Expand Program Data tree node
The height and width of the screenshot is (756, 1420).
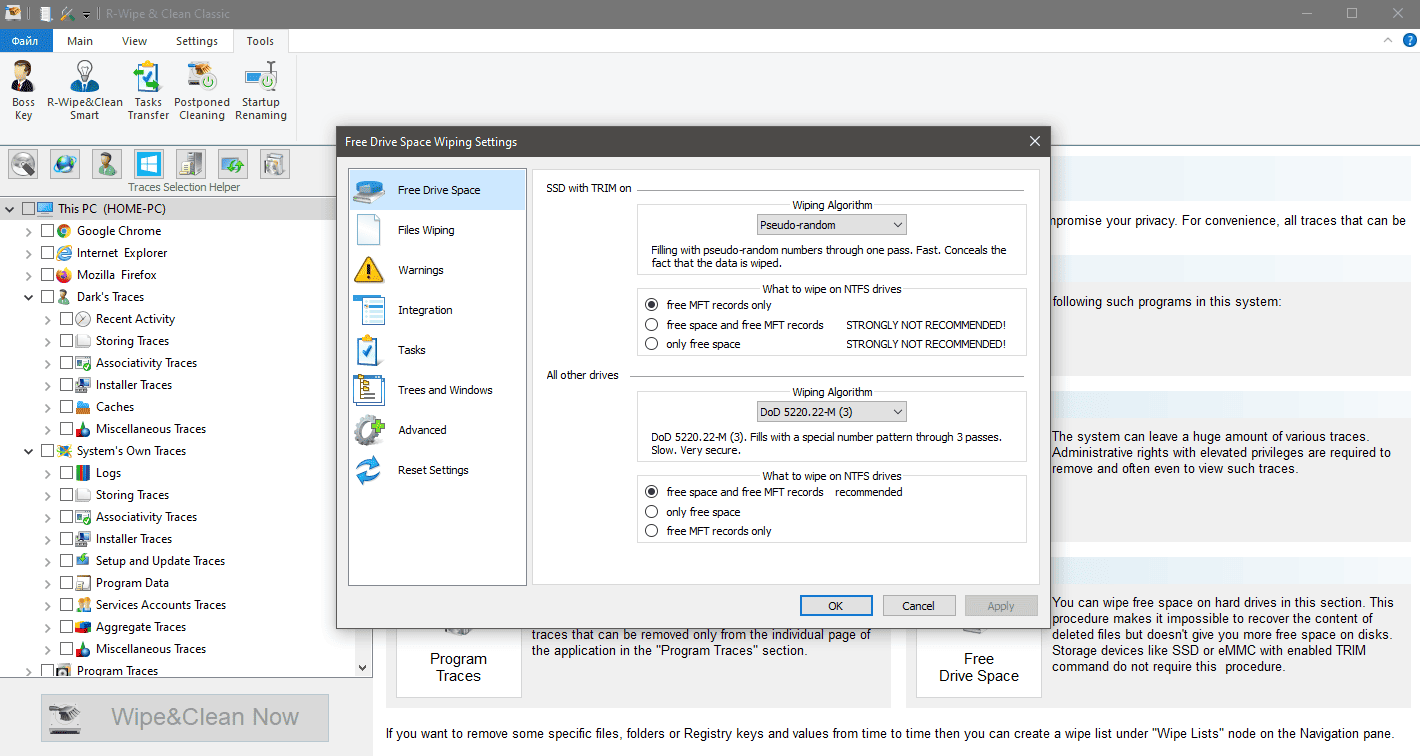coord(48,583)
